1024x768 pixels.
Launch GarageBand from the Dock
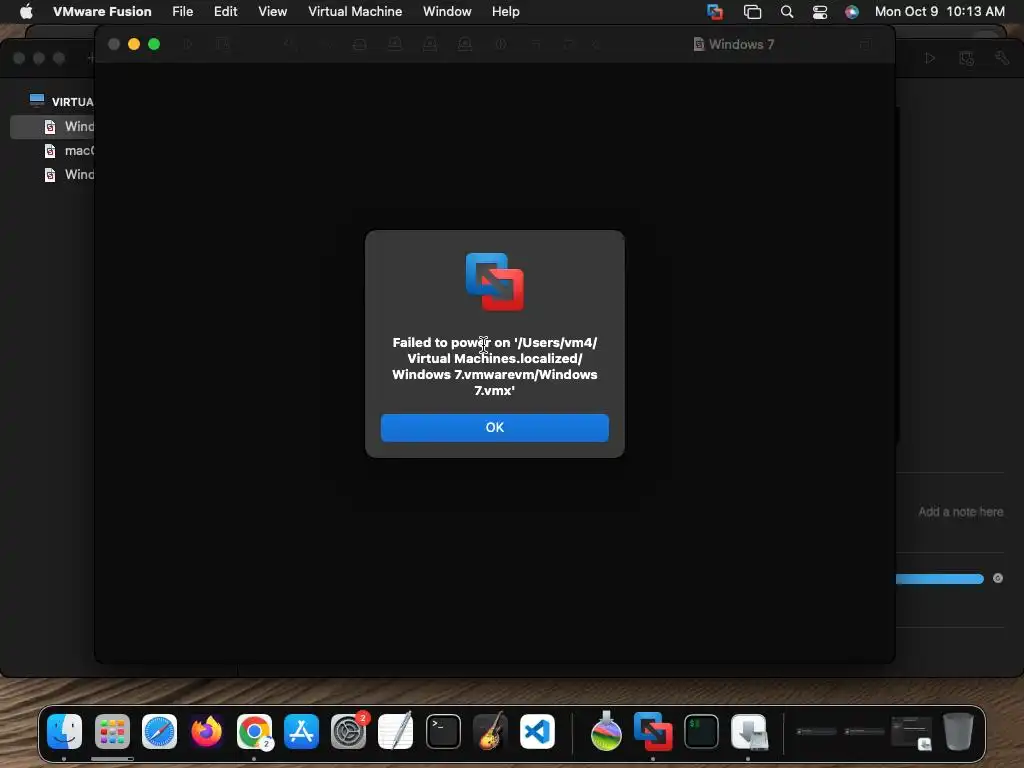point(490,731)
